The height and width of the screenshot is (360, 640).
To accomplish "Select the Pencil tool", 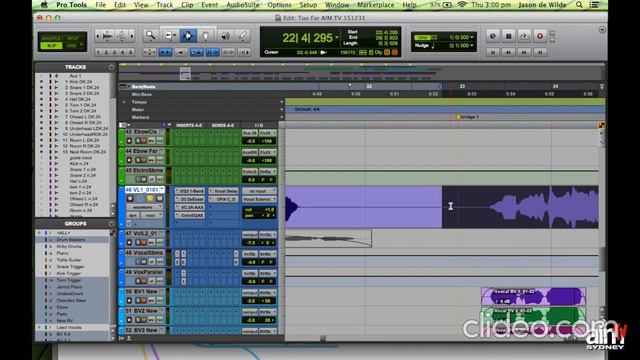I will [x=242, y=36].
